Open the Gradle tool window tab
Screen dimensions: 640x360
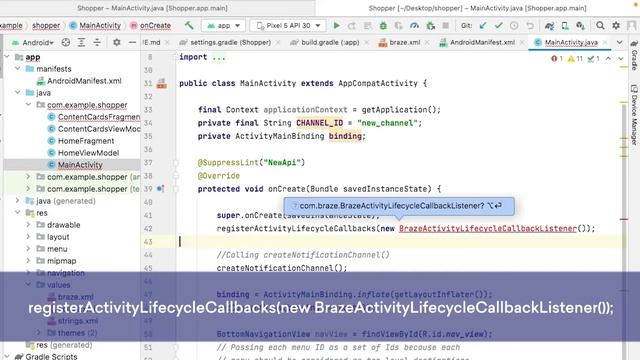pos(634,55)
